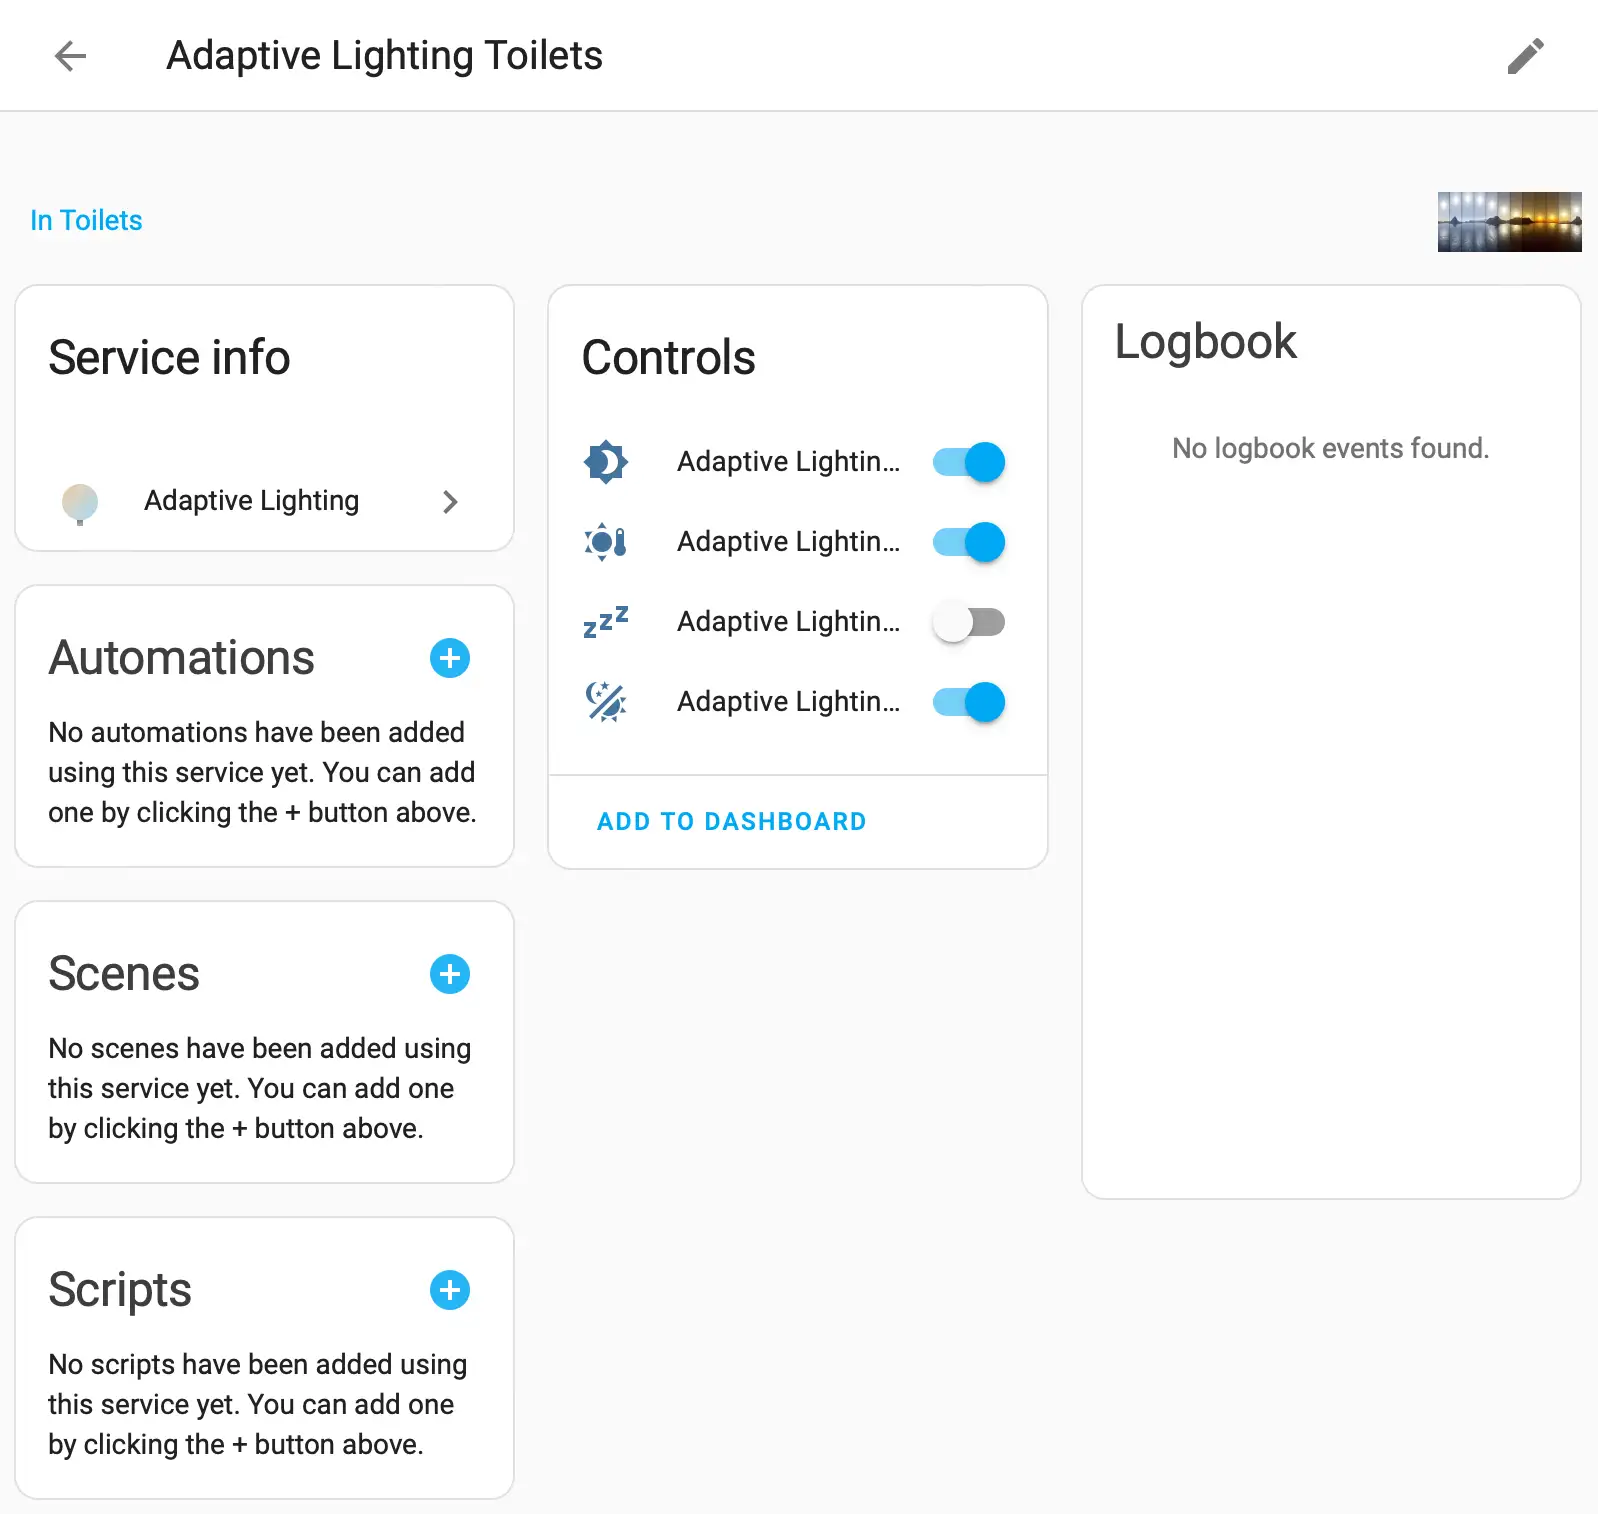Click the zzz sleep mode icon

(606, 622)
